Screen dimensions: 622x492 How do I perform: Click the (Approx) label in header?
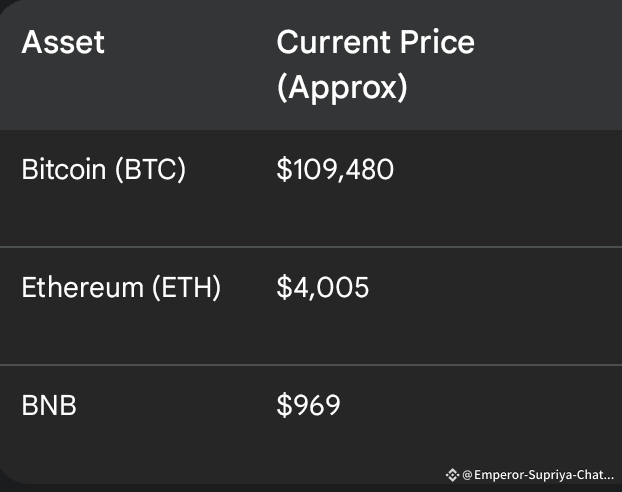pyautogui.click(x=342, y=87)
